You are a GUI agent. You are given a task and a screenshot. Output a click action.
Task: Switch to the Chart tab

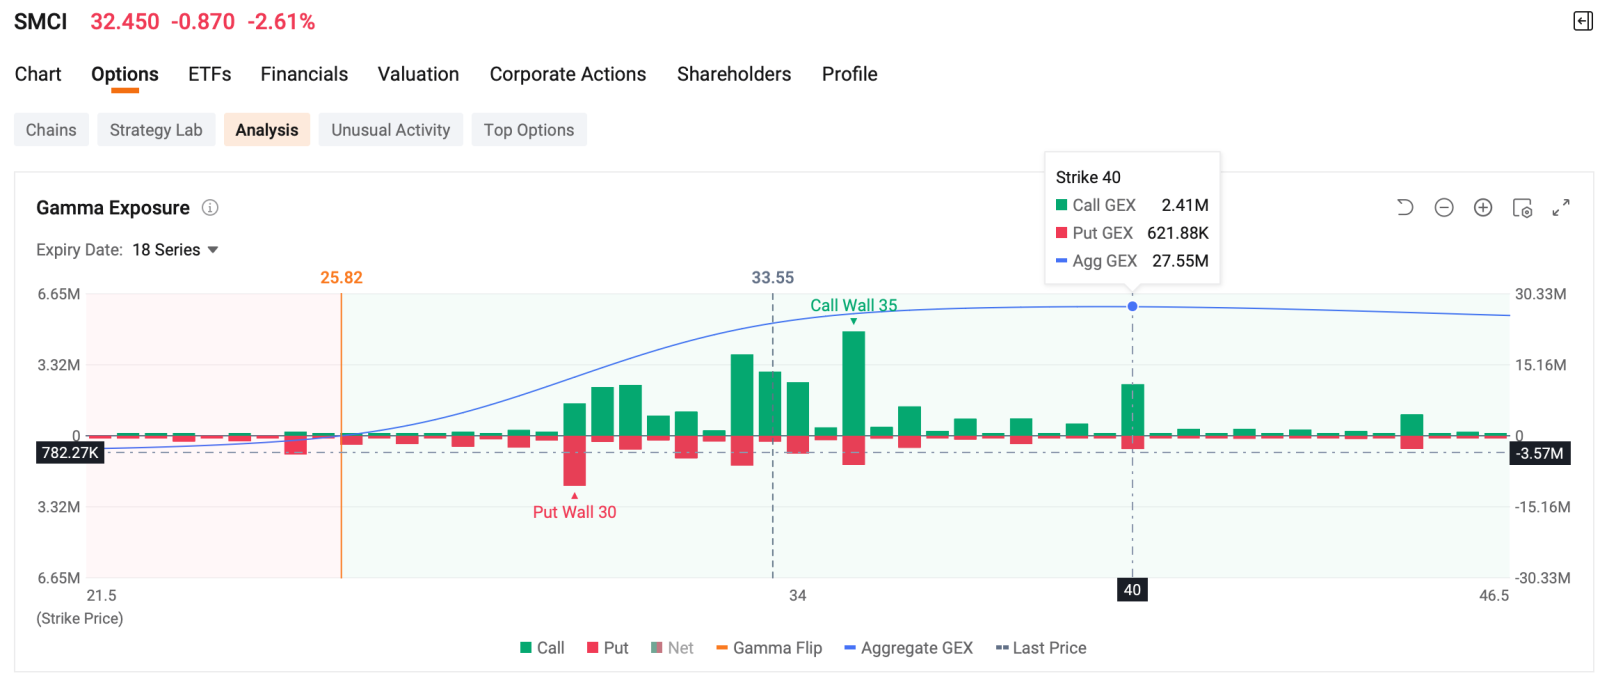pyautogui.click(x=38, y=74)
